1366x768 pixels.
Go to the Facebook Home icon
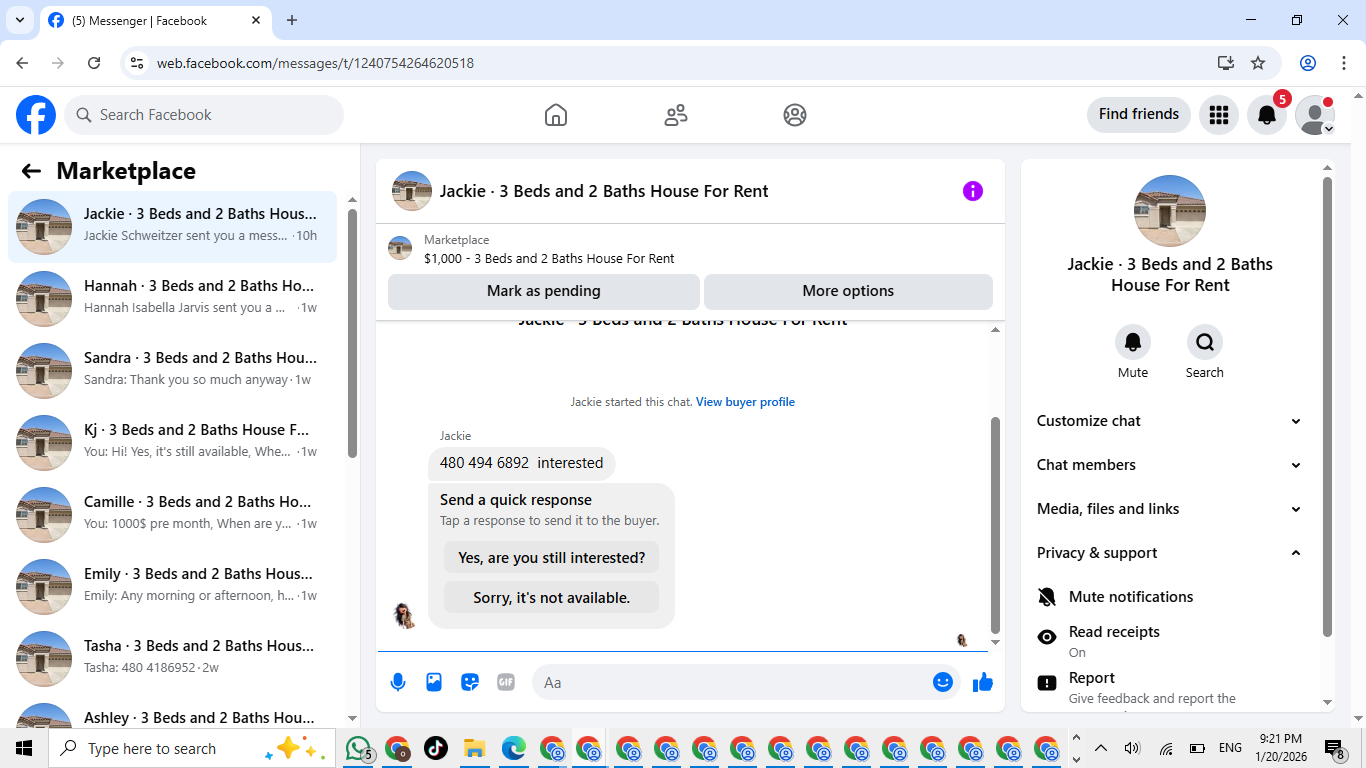click(556, 115)
